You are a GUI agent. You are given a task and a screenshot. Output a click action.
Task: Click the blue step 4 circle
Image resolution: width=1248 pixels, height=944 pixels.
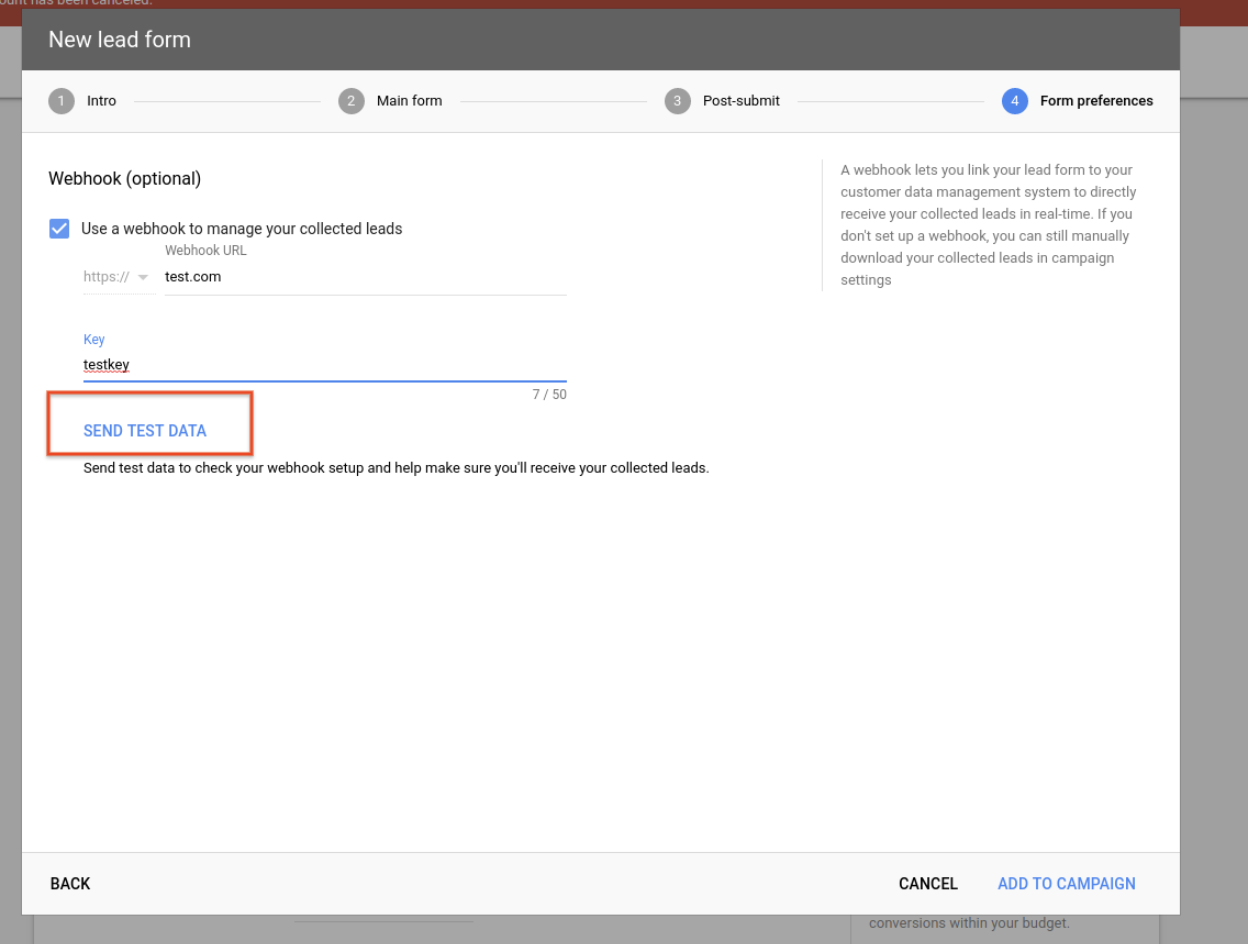click(1014, 101)
